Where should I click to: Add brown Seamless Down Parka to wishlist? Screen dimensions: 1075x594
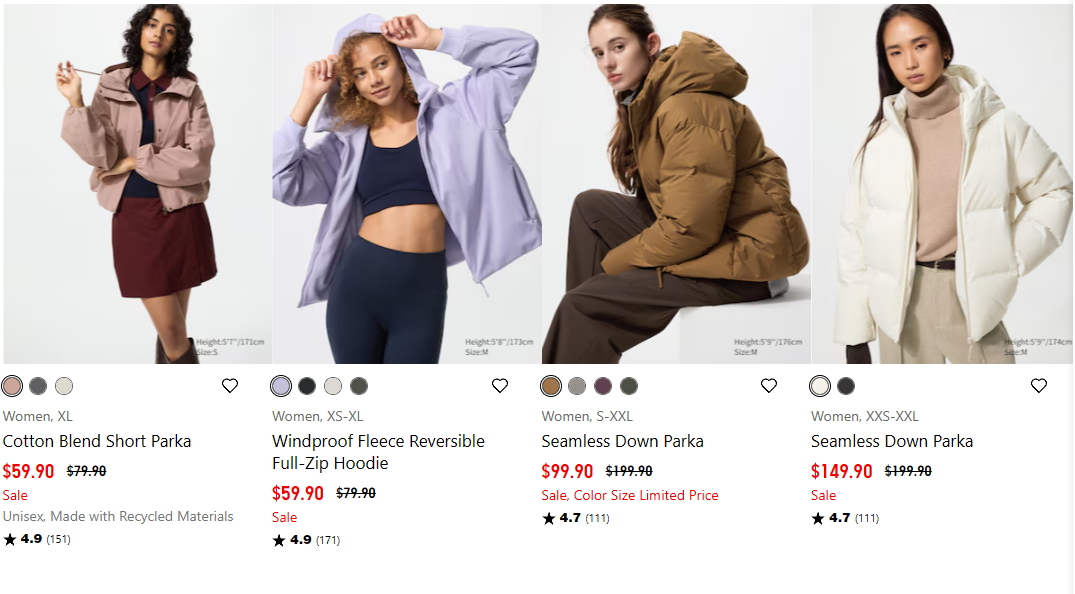[x=769, y=385]
